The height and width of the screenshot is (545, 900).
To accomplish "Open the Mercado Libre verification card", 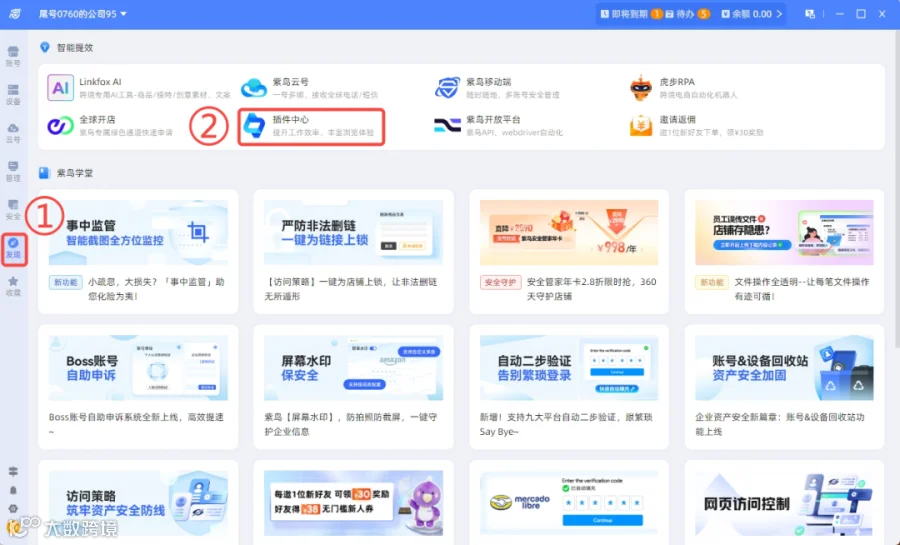I will pyautogui.click(x=569, y=503).
